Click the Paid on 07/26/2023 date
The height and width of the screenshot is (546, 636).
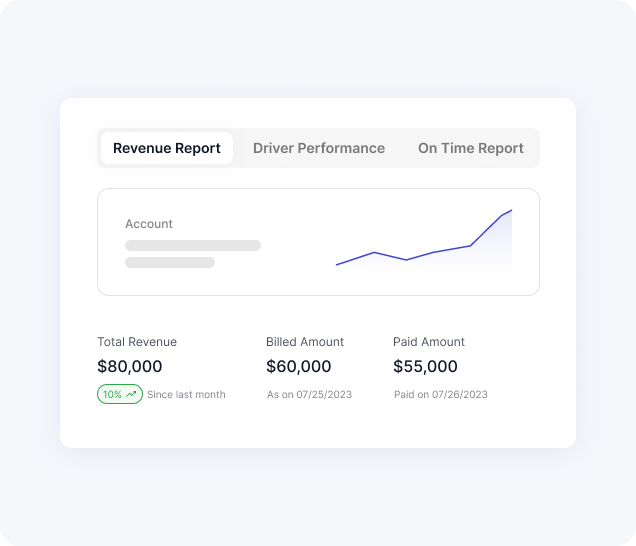(441, 395)
